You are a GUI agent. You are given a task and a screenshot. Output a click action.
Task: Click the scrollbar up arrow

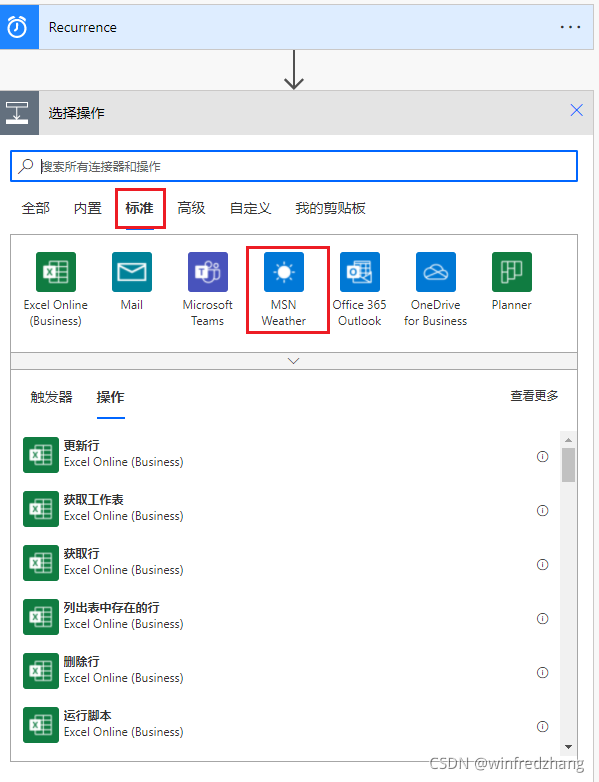pos(568,440)
